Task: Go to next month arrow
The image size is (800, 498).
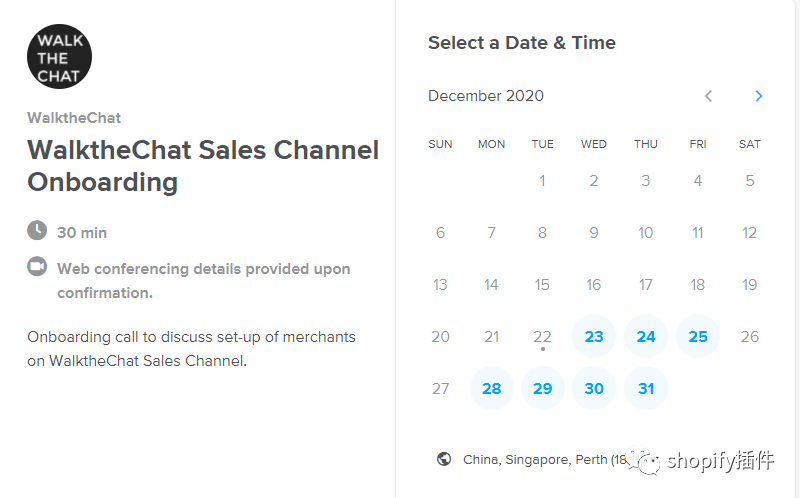Action: click(x=758, y=96)
